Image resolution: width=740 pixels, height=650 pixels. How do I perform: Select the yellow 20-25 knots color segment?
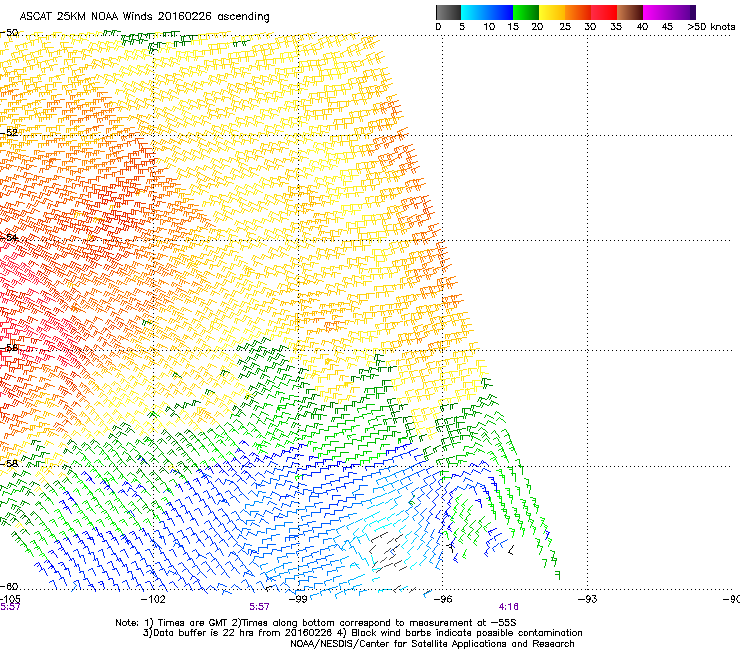[552, 12]
